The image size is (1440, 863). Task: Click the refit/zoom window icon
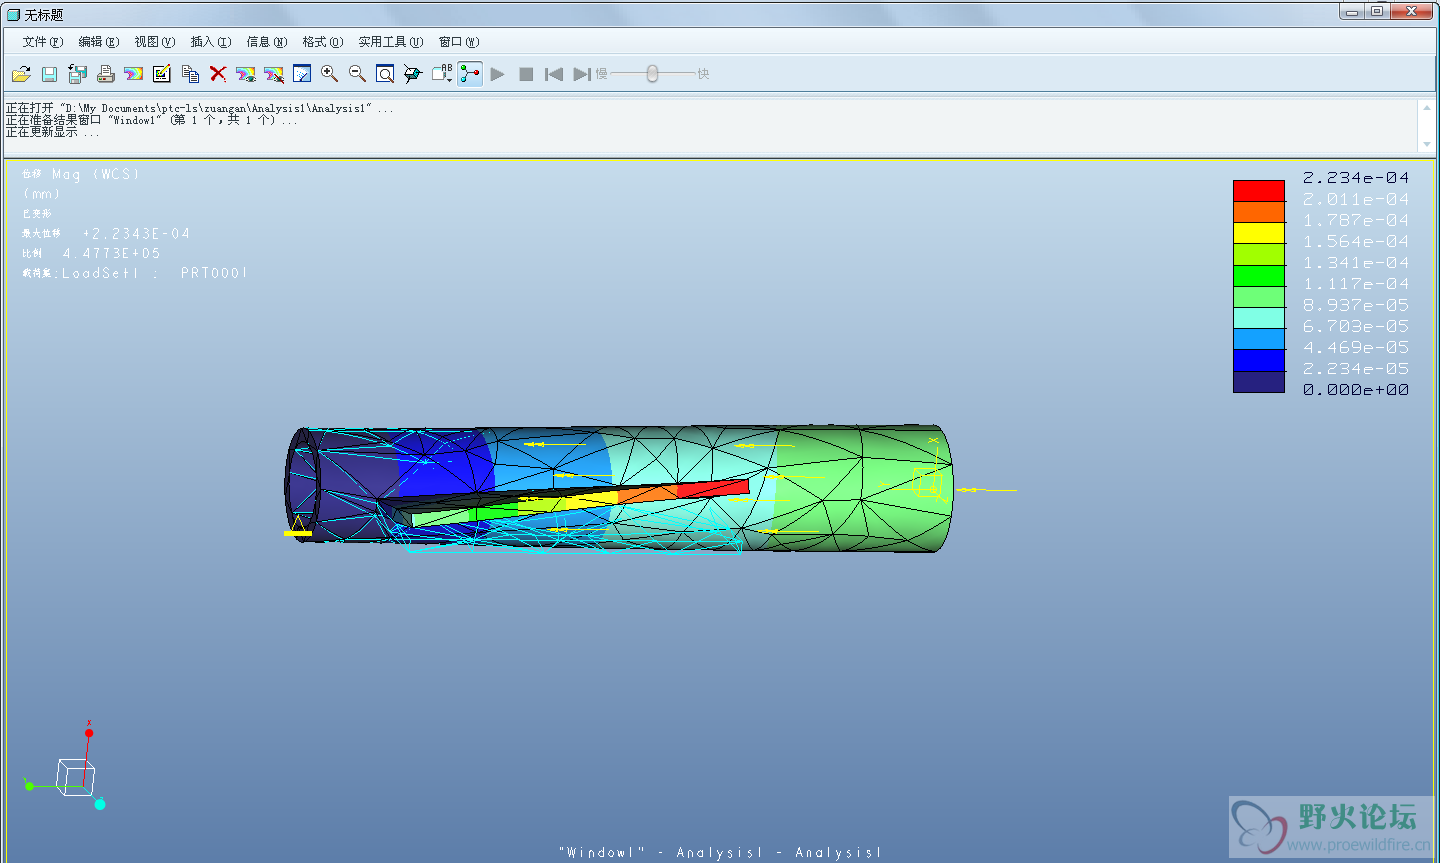click(385, 74)
